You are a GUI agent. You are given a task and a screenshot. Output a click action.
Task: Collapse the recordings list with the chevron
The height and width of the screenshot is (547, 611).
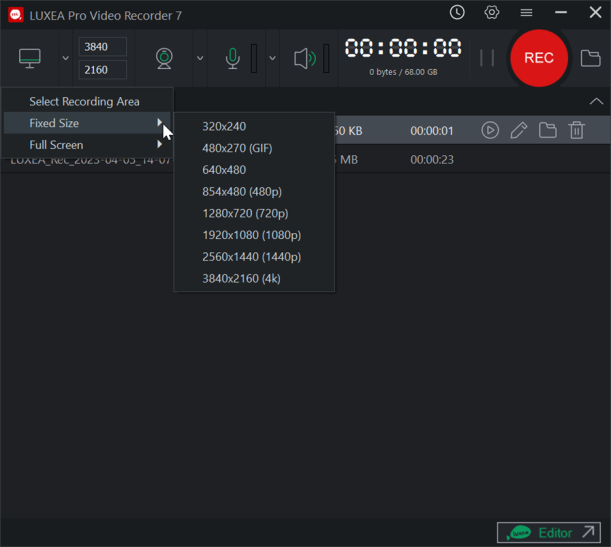(x=596, y=101)
